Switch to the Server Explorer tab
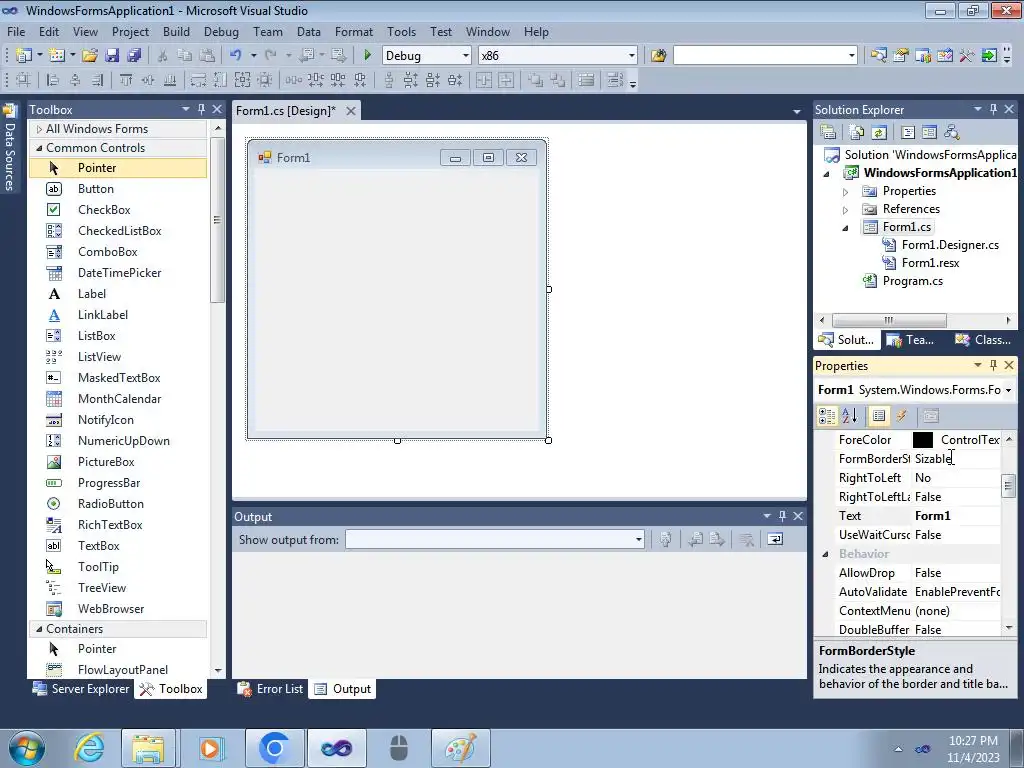 click(82, 689)
